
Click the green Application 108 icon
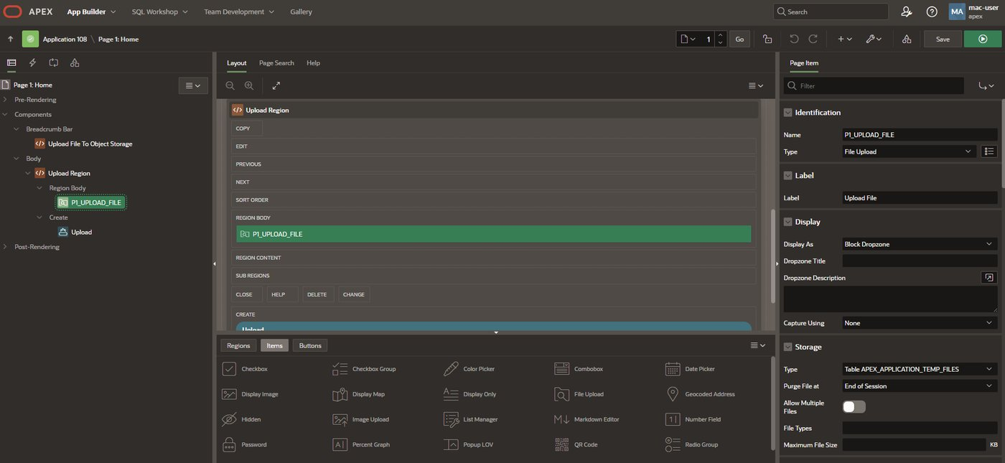[31, 39]
